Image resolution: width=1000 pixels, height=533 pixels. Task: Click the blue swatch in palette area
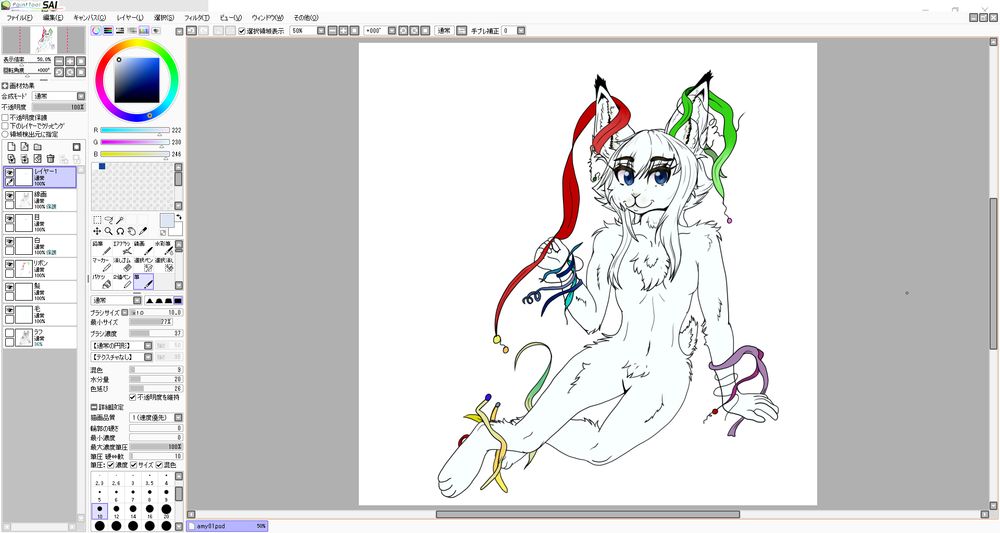101,166
